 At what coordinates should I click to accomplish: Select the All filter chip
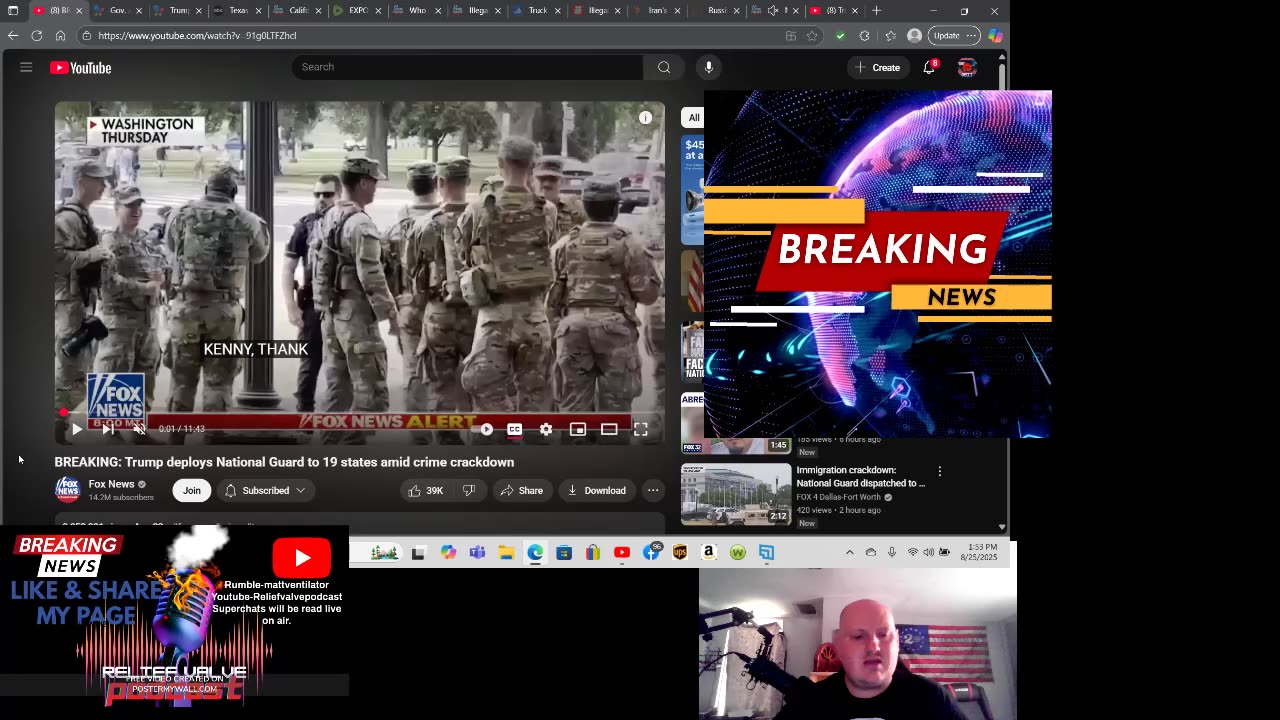(694, 117)
